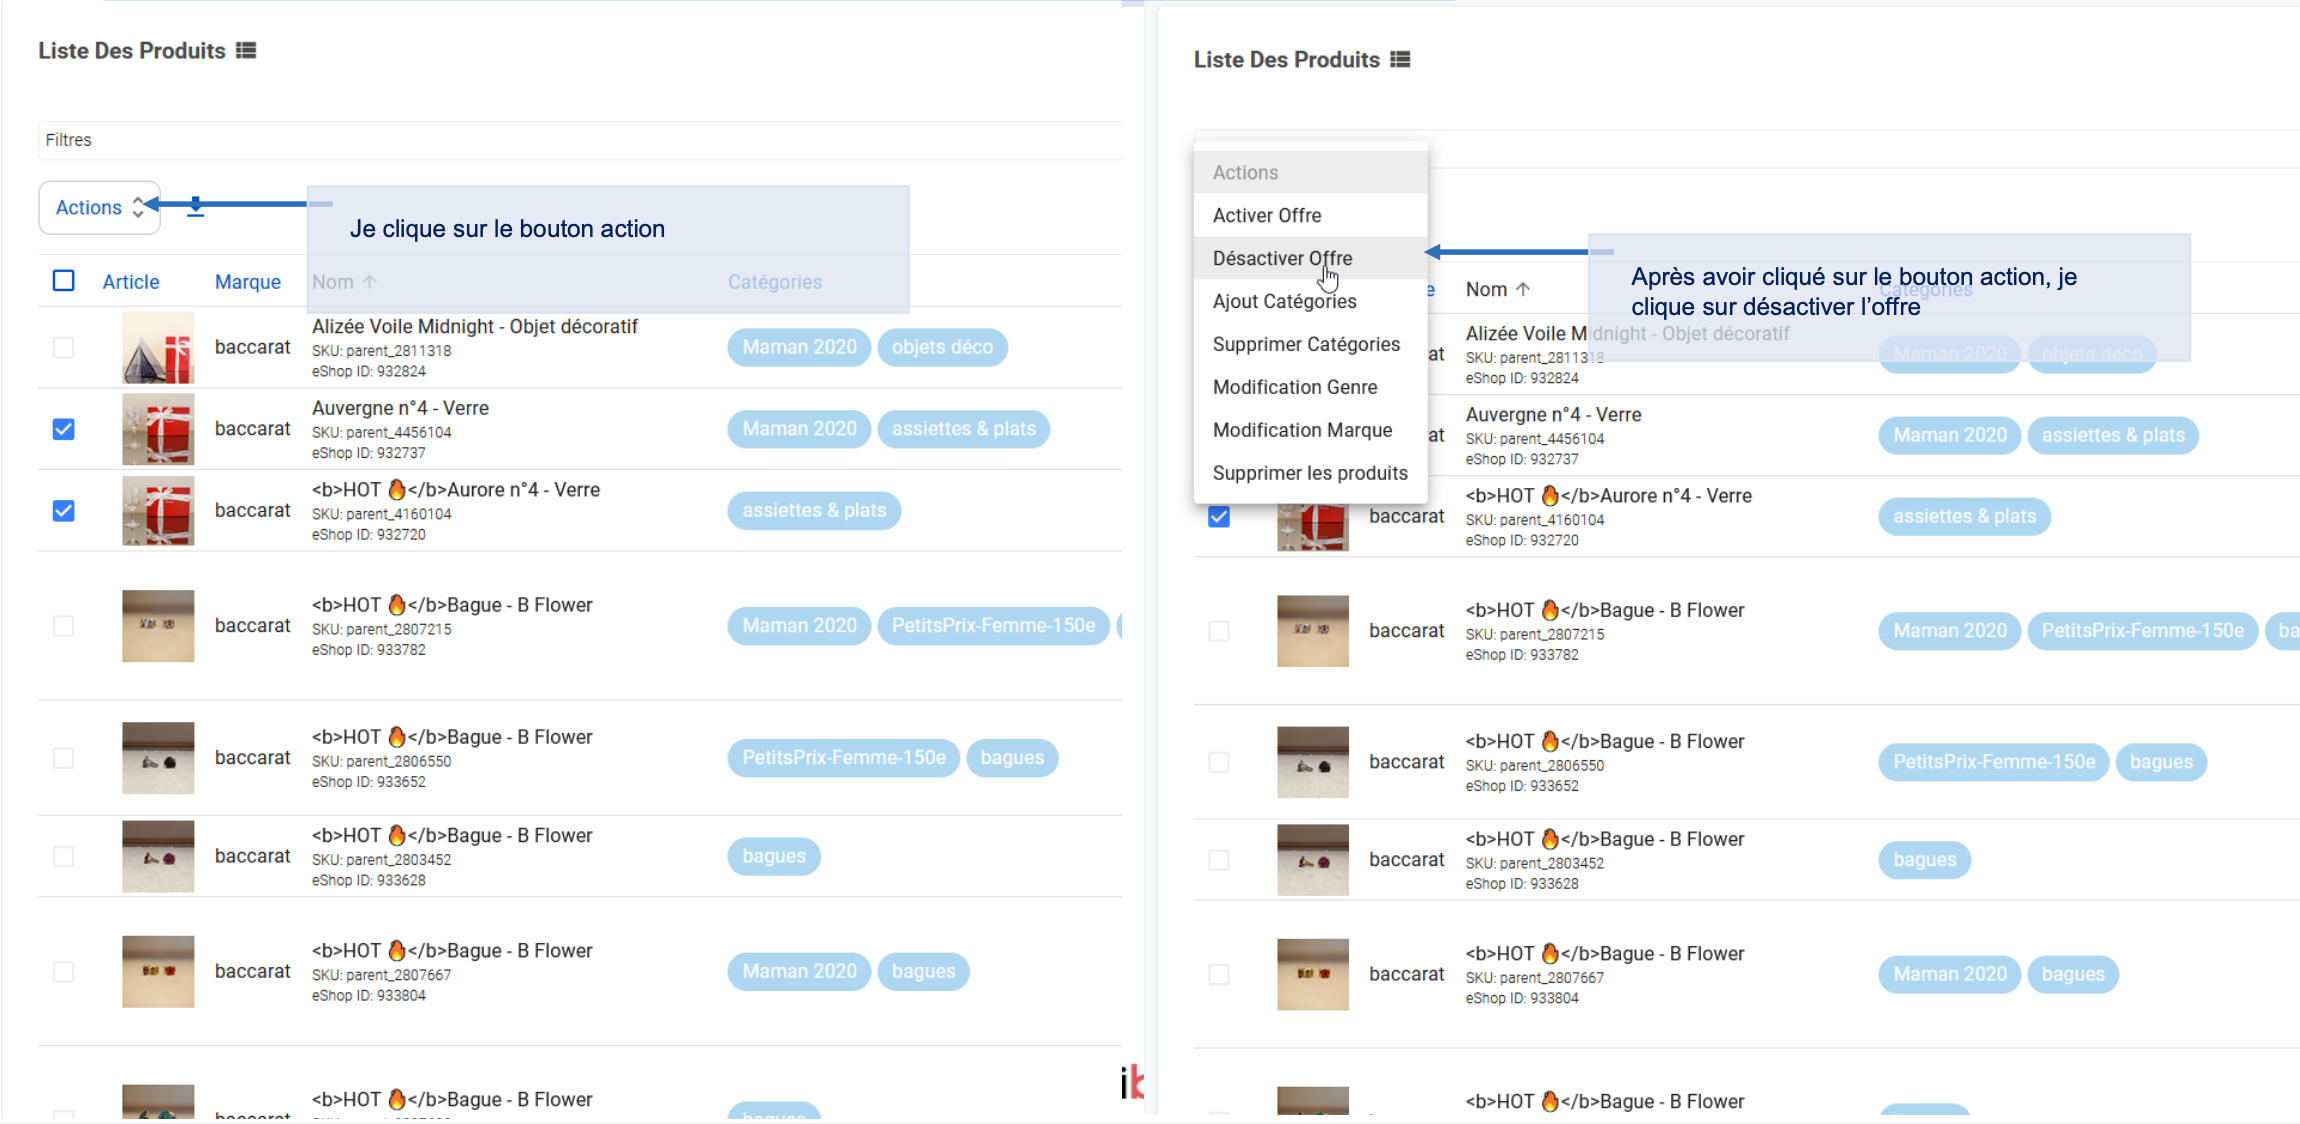Click baccarat brand in left Auvergne row
2300x1124 pixels.
(253, 428)
